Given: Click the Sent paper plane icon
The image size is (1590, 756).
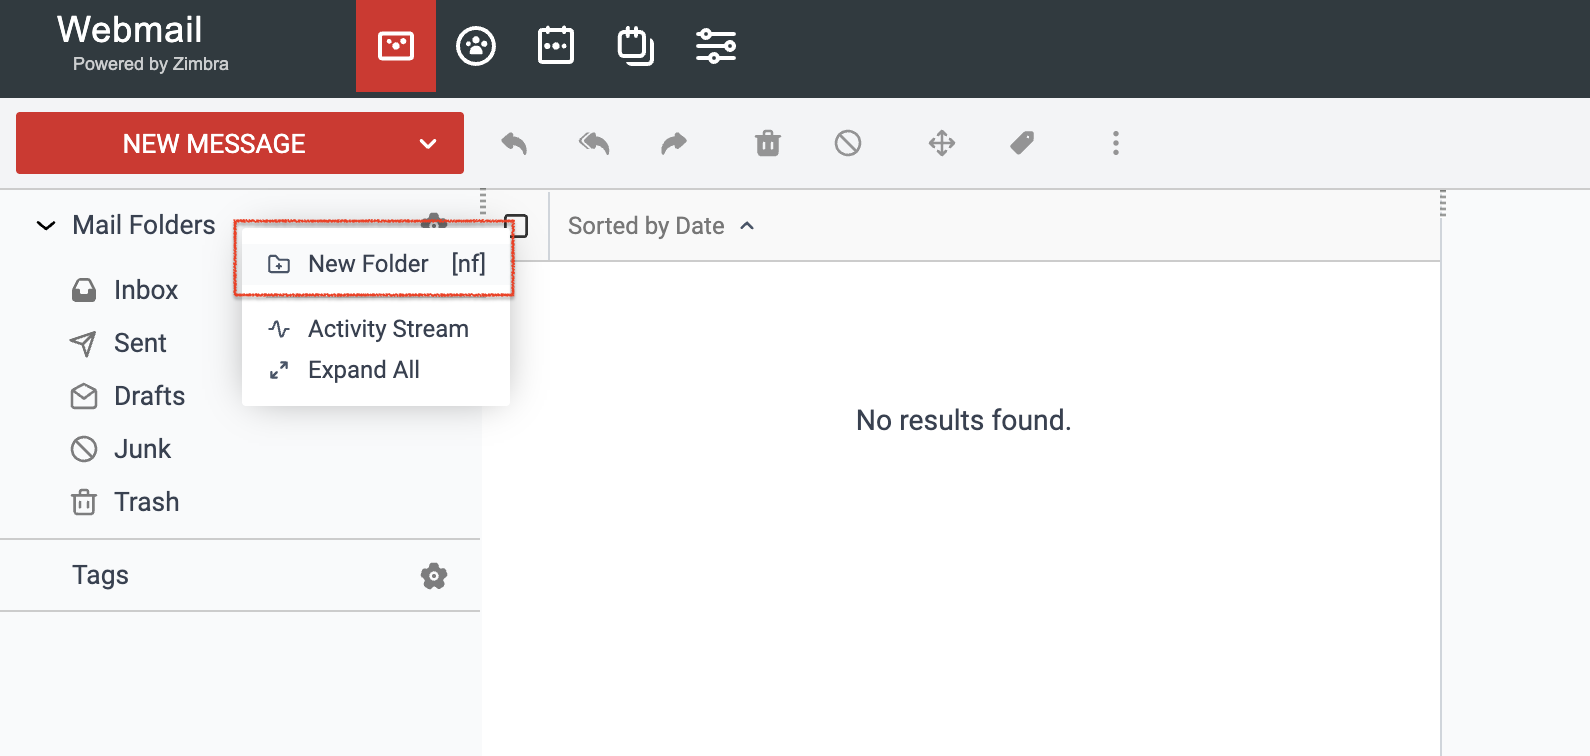Looking at the screenshot, I should [84, 343].
